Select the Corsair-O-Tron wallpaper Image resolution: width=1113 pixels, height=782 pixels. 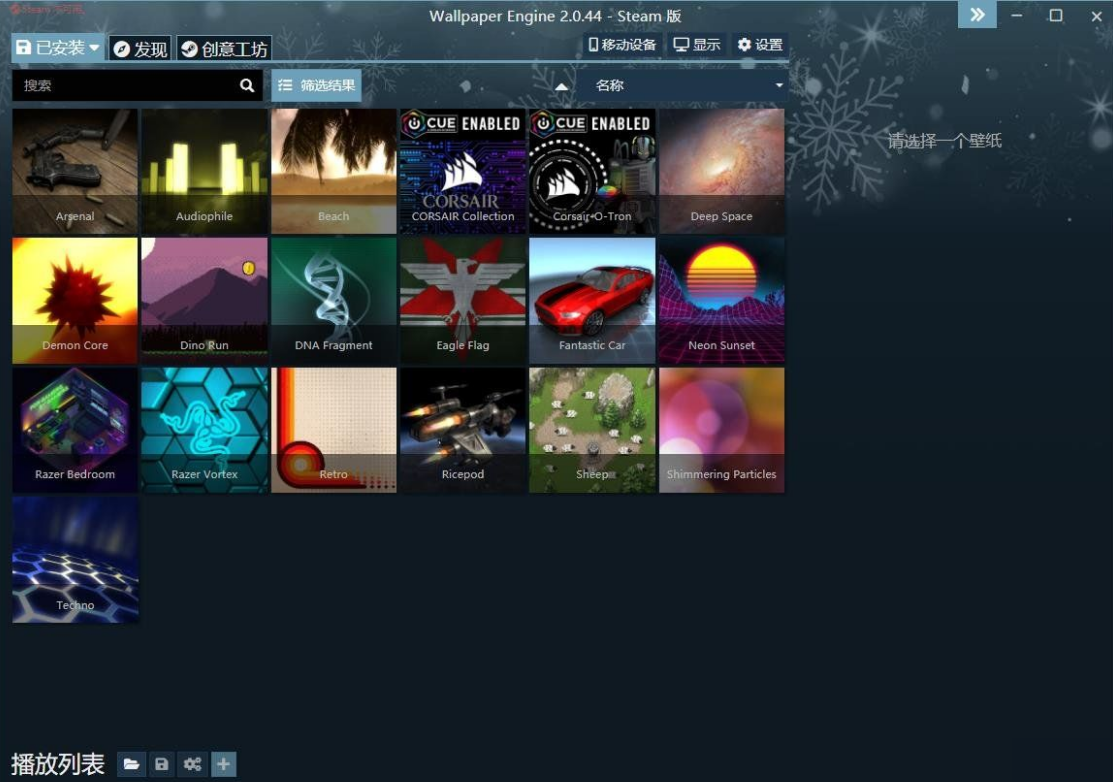[x=592, y=171]
